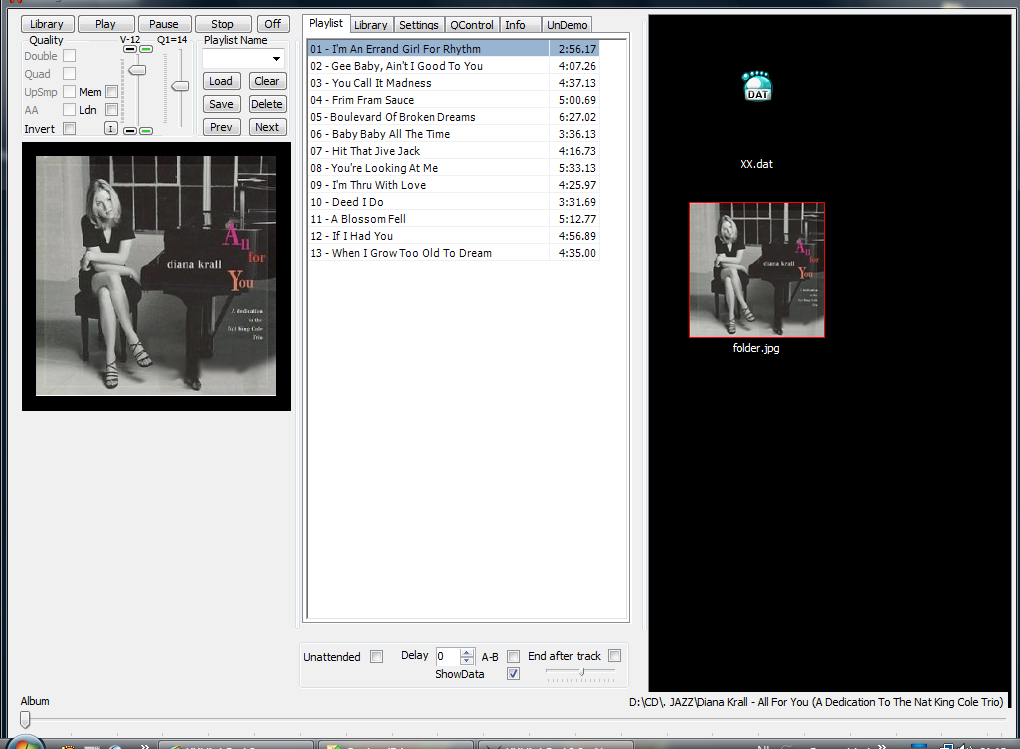Select the folder.jpg thumbnail
1020x749 pixels.
coord(757,270)
